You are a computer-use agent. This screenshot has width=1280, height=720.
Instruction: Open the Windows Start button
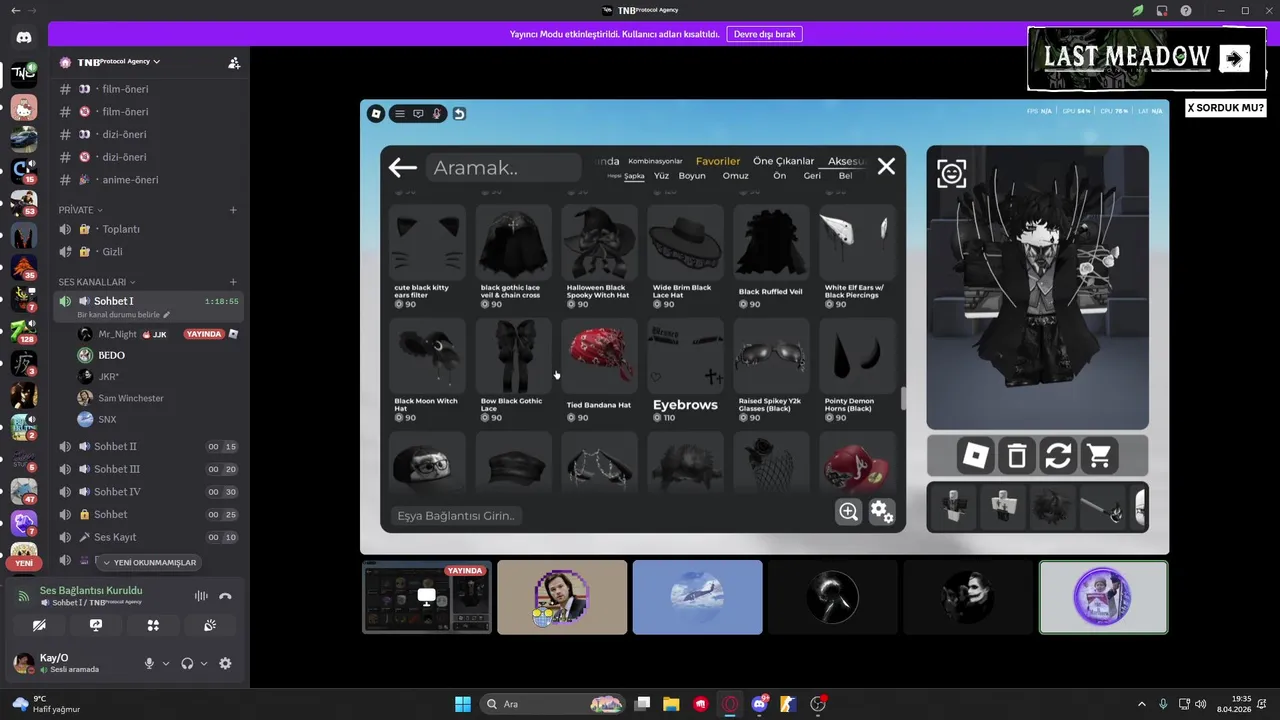tap(463, 704)
